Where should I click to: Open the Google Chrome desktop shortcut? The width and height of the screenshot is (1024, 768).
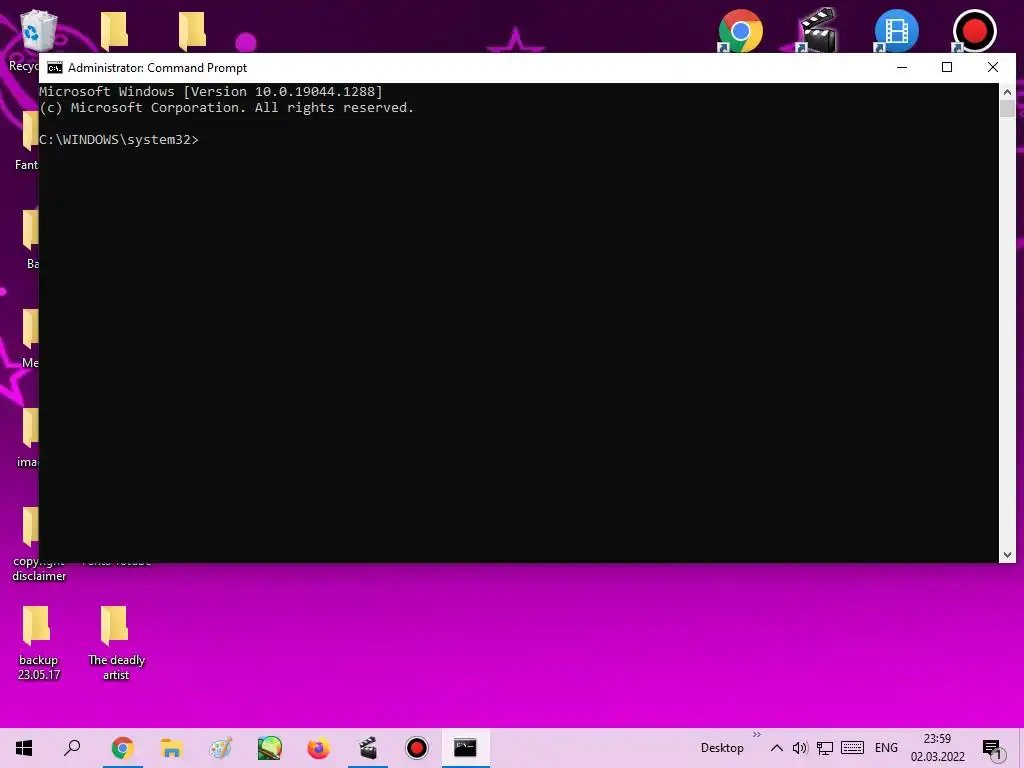point(740,31)
